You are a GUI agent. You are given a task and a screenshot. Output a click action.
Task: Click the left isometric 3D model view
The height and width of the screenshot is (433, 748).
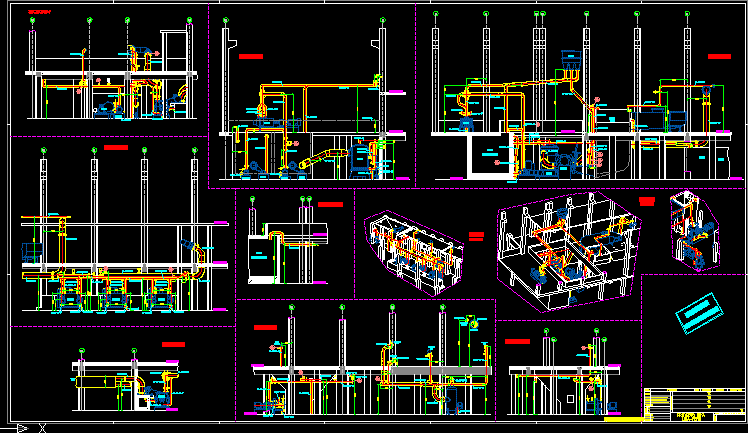414,252
